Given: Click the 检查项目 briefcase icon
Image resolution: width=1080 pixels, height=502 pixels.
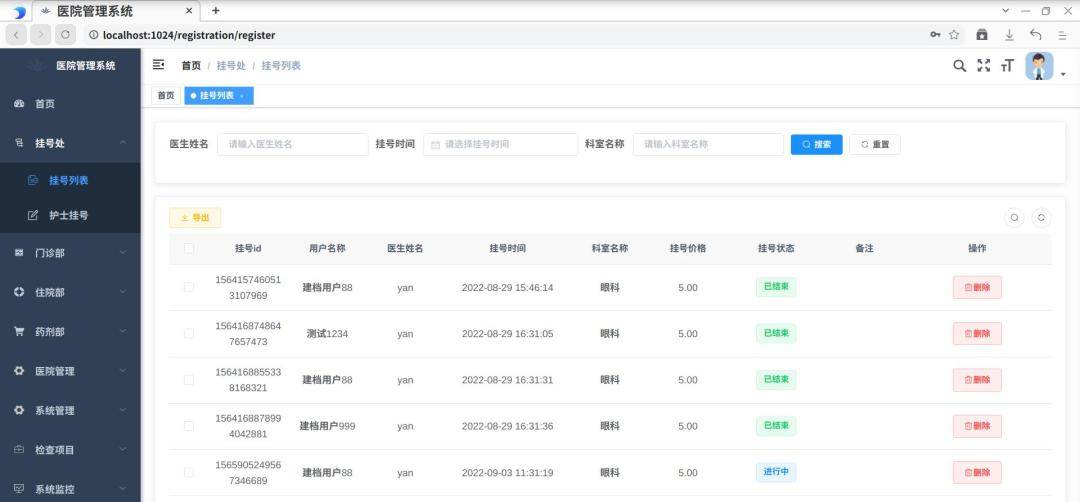Looking at the screenshot, I should pyautogui.click(x=19, y=450).
